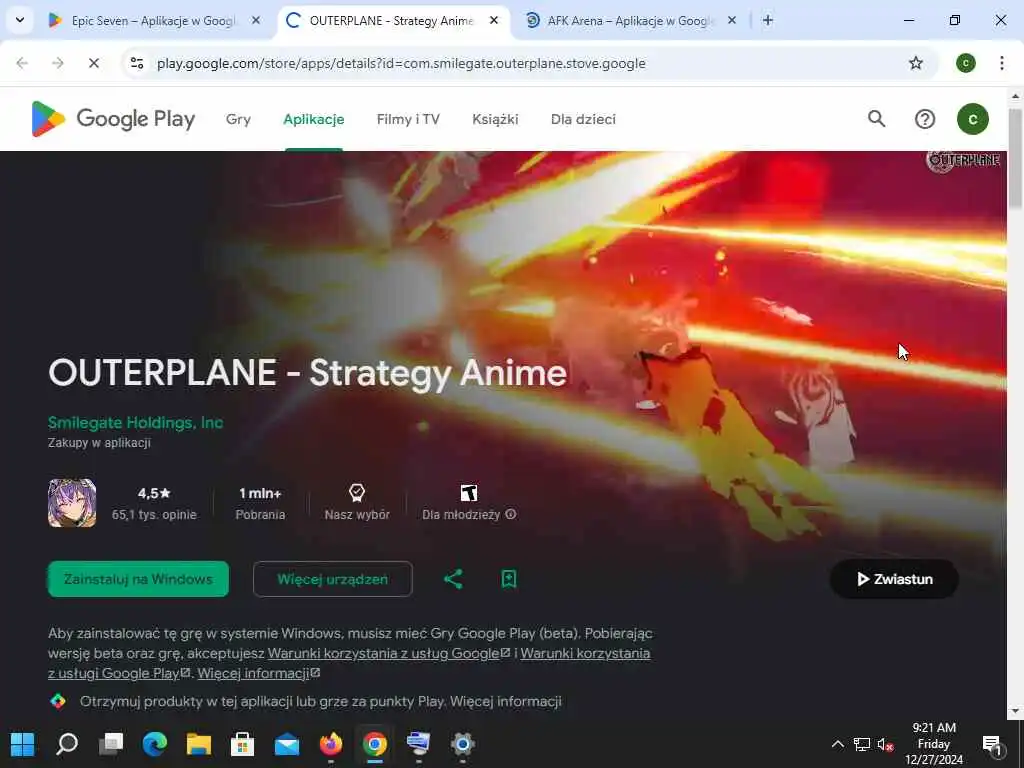This screenshot has height=768, width=1024.
Task: Open the notification center icon
Action: tap(993, 744)
